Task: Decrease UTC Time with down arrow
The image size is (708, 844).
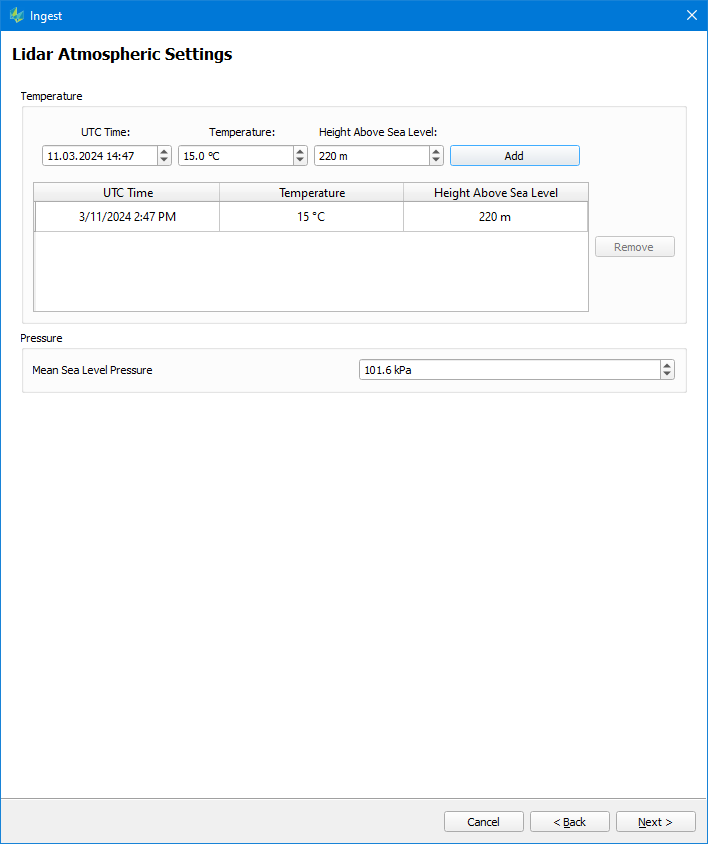Action: coord(164,160)
